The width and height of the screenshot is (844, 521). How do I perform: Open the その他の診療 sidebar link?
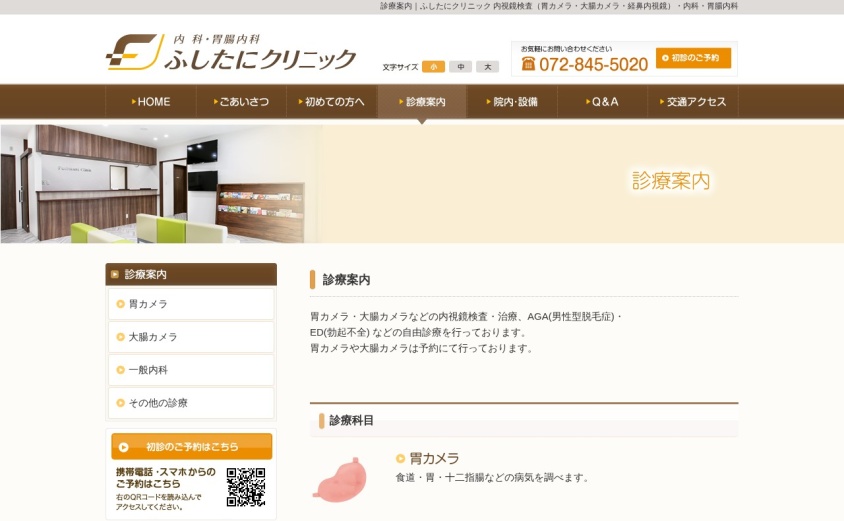(191, 403)
